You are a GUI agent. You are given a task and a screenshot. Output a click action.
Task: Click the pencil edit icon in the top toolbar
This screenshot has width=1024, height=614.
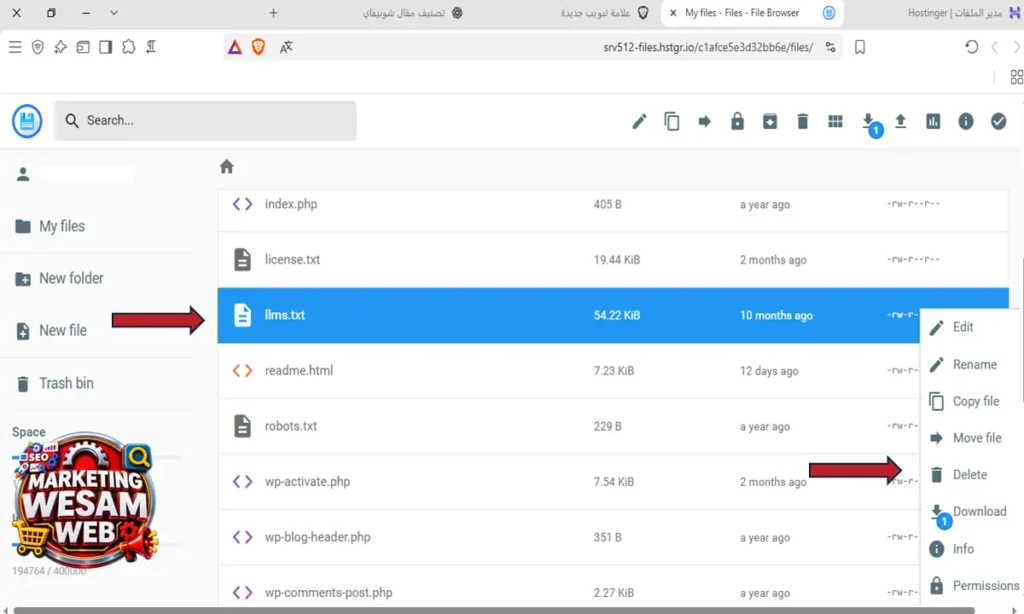pyautogui.click(x=639, y=121)
